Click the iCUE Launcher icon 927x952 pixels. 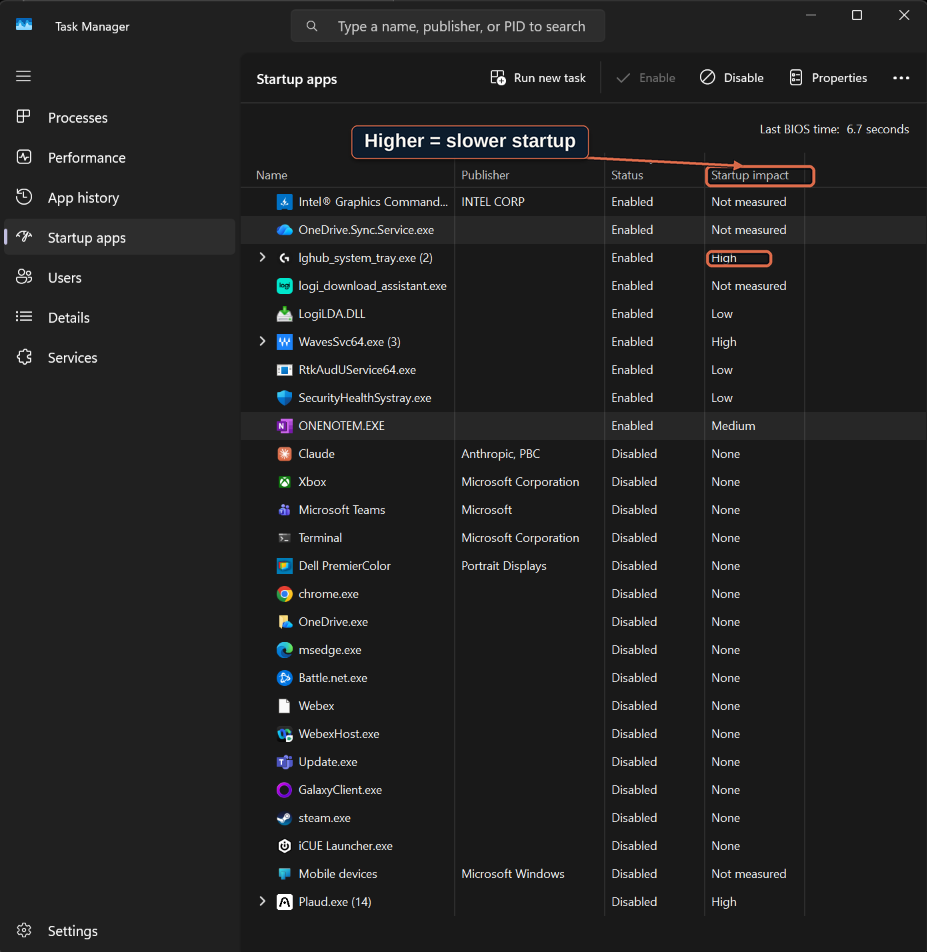coord(284,846)
